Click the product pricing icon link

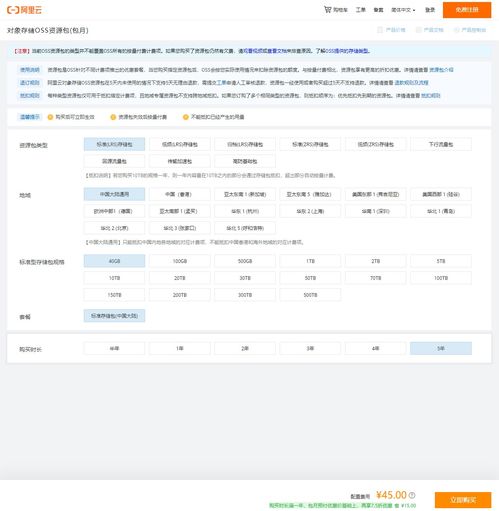391,30
